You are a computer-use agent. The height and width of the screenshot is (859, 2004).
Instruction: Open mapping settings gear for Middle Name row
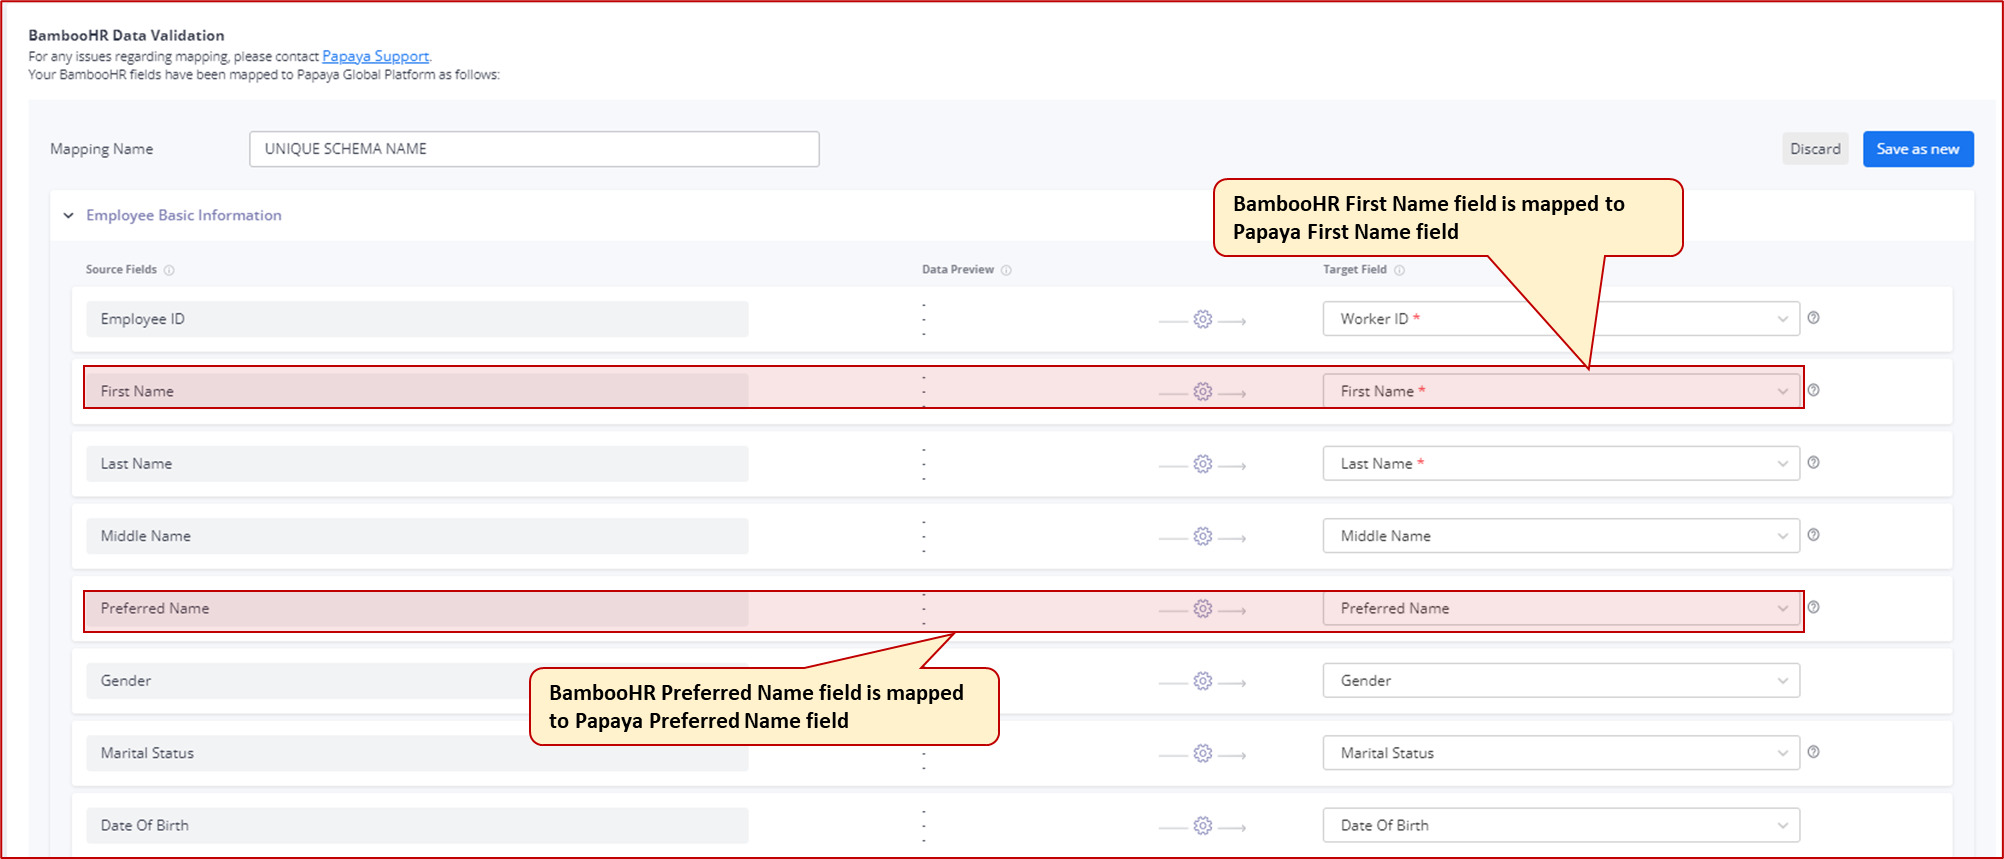pos(1203,536)
